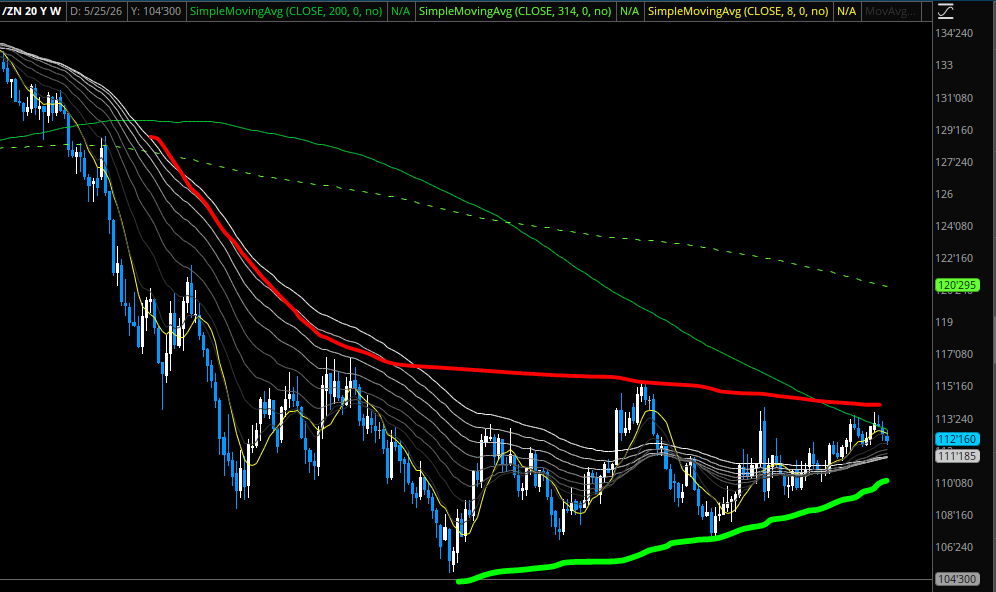
Task: Click the 127'240 price axis label
Action: [954, 162]
